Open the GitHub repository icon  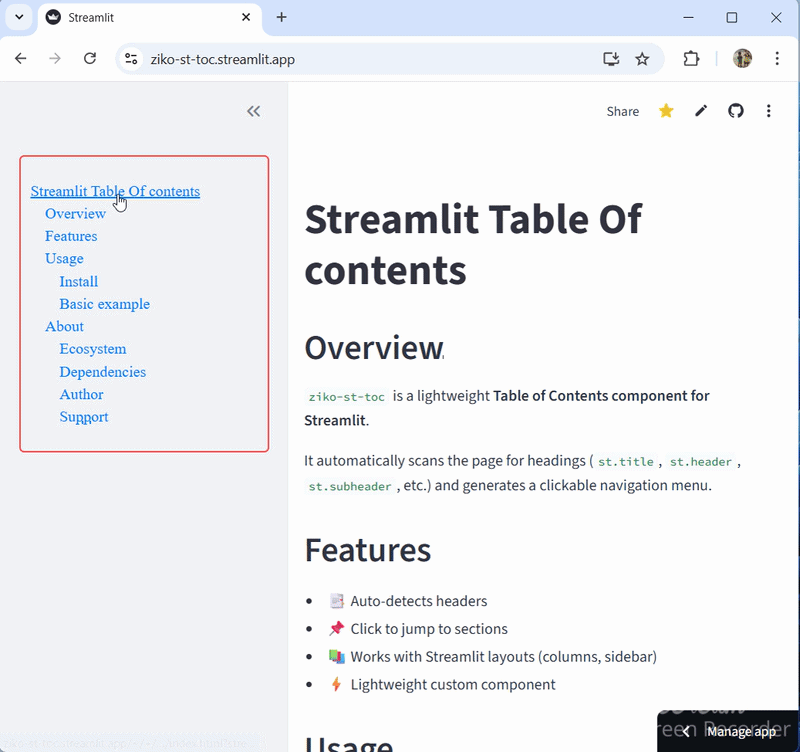(736, 111)
